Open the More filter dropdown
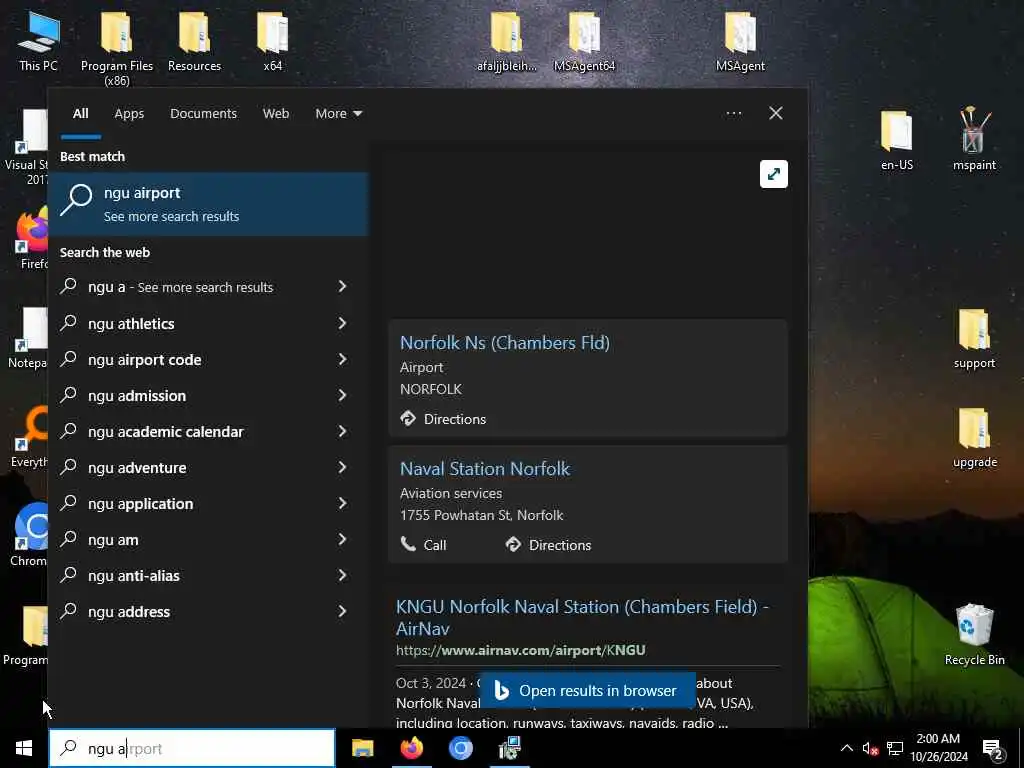This screenshot has height=768, width=1024. 338,114
